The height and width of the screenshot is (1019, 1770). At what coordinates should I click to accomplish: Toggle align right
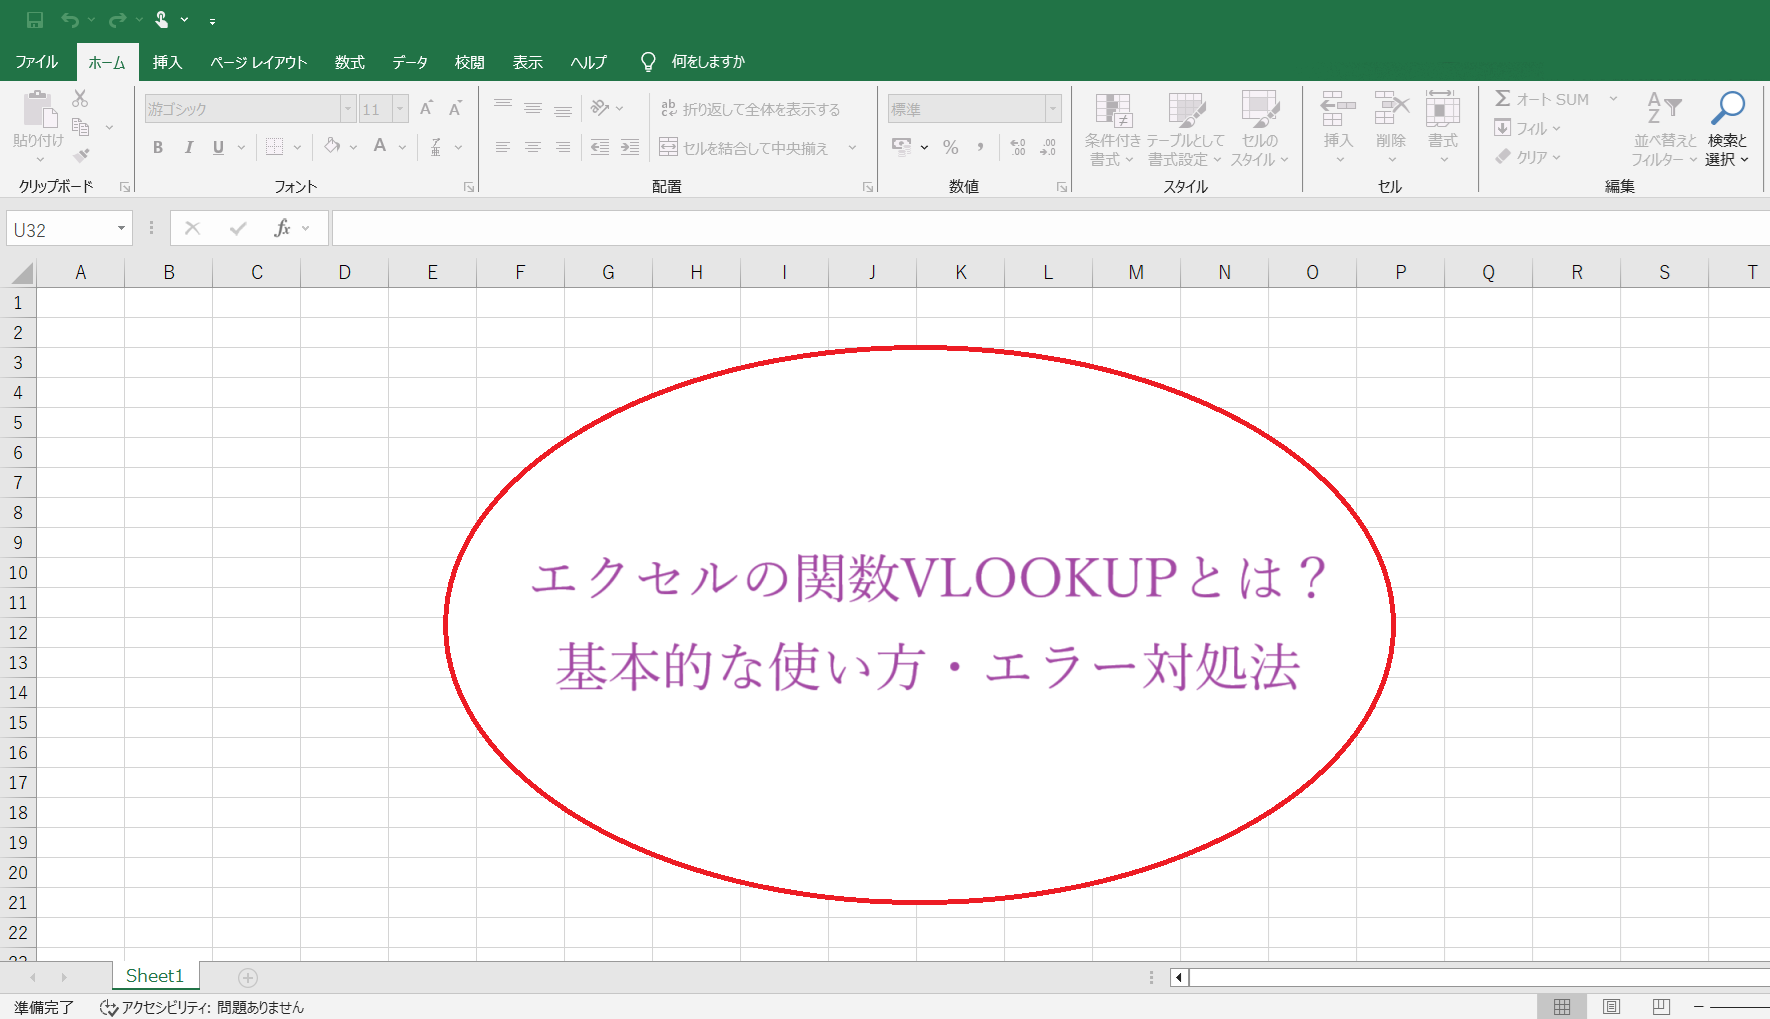click(x=563, y=147)
